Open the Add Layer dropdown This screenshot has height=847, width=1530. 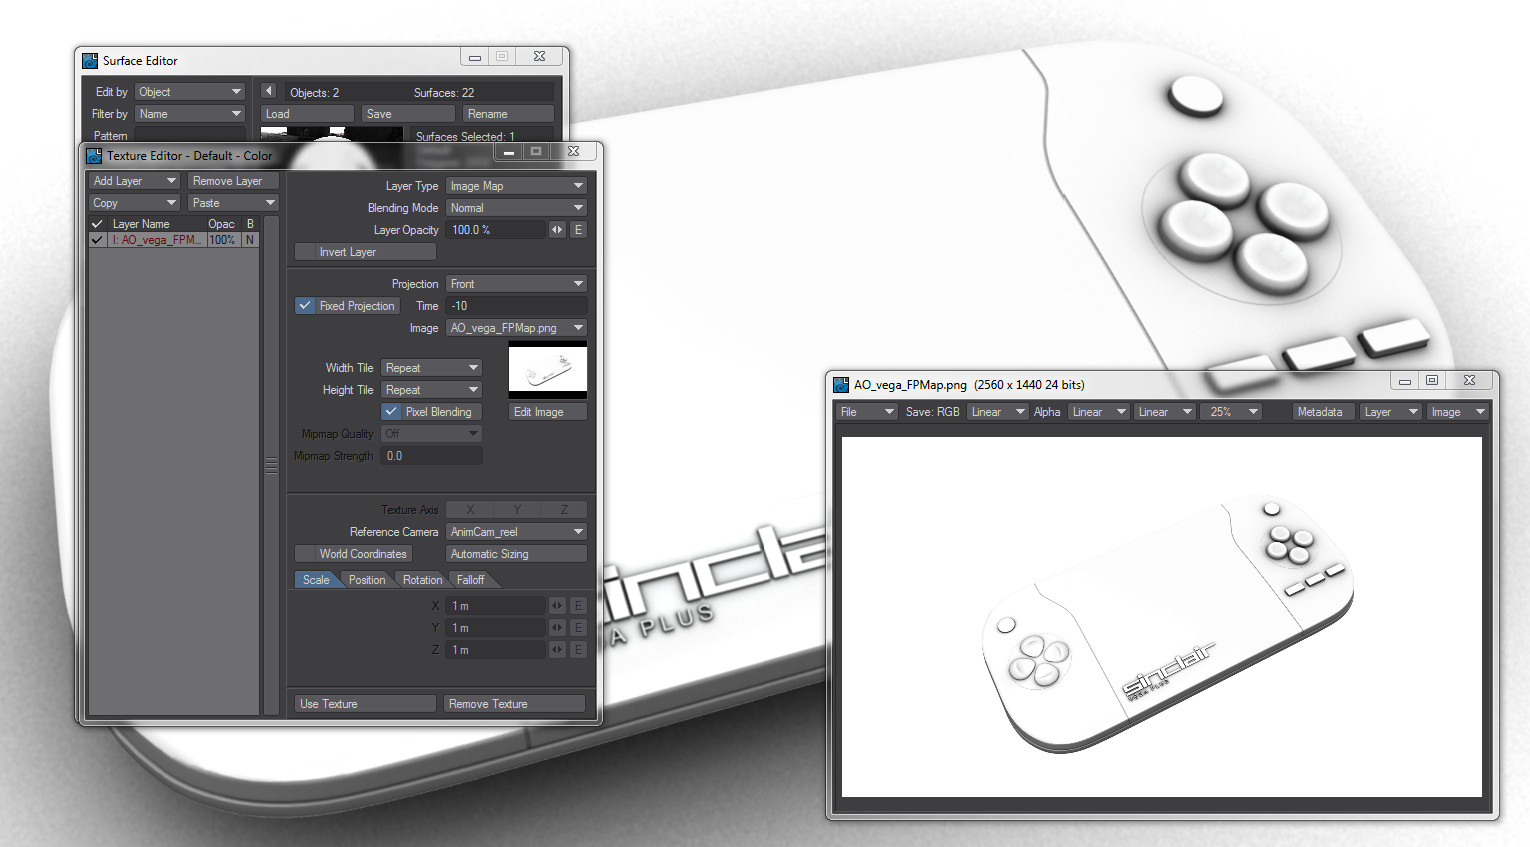tap(134, 181)
